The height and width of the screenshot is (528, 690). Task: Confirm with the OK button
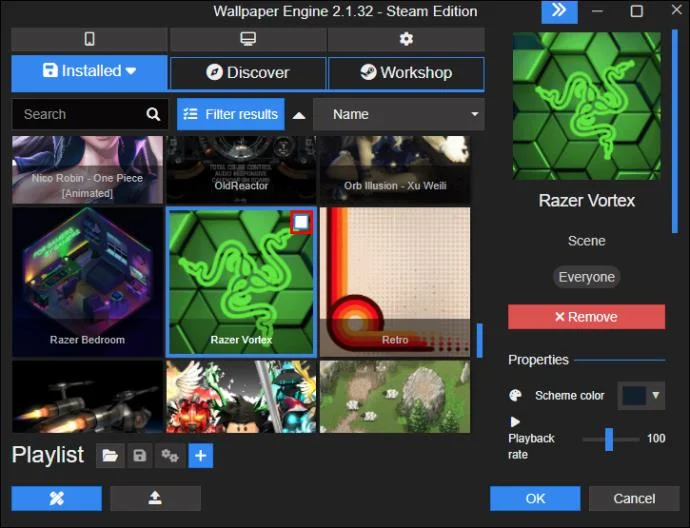tap(535, 499)
